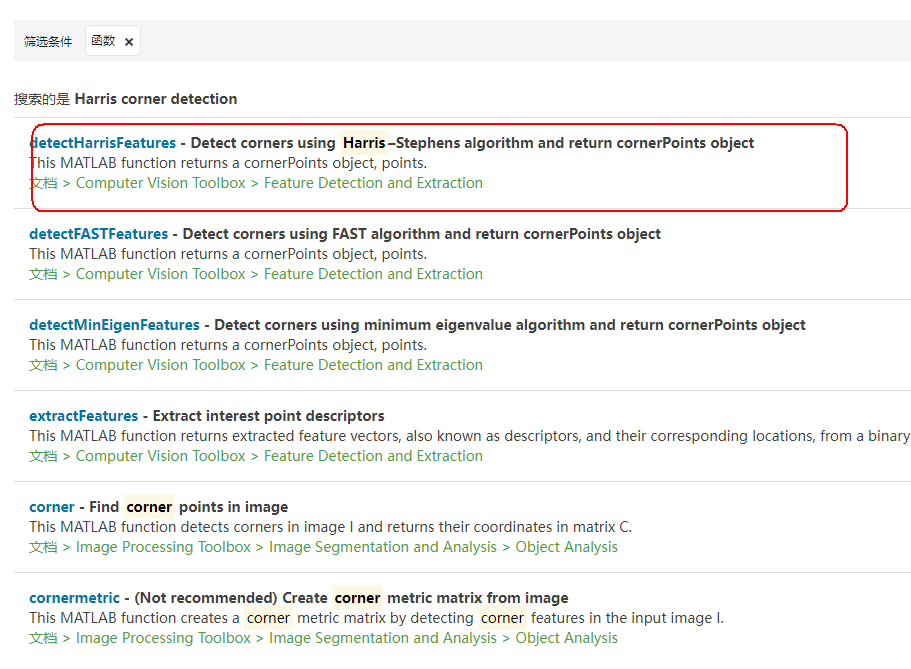Open Computer Vision Toolbox breadcrumb under detectFASTFeatures
This screenshot has width=911, height=669.
[x=160, y=274]
